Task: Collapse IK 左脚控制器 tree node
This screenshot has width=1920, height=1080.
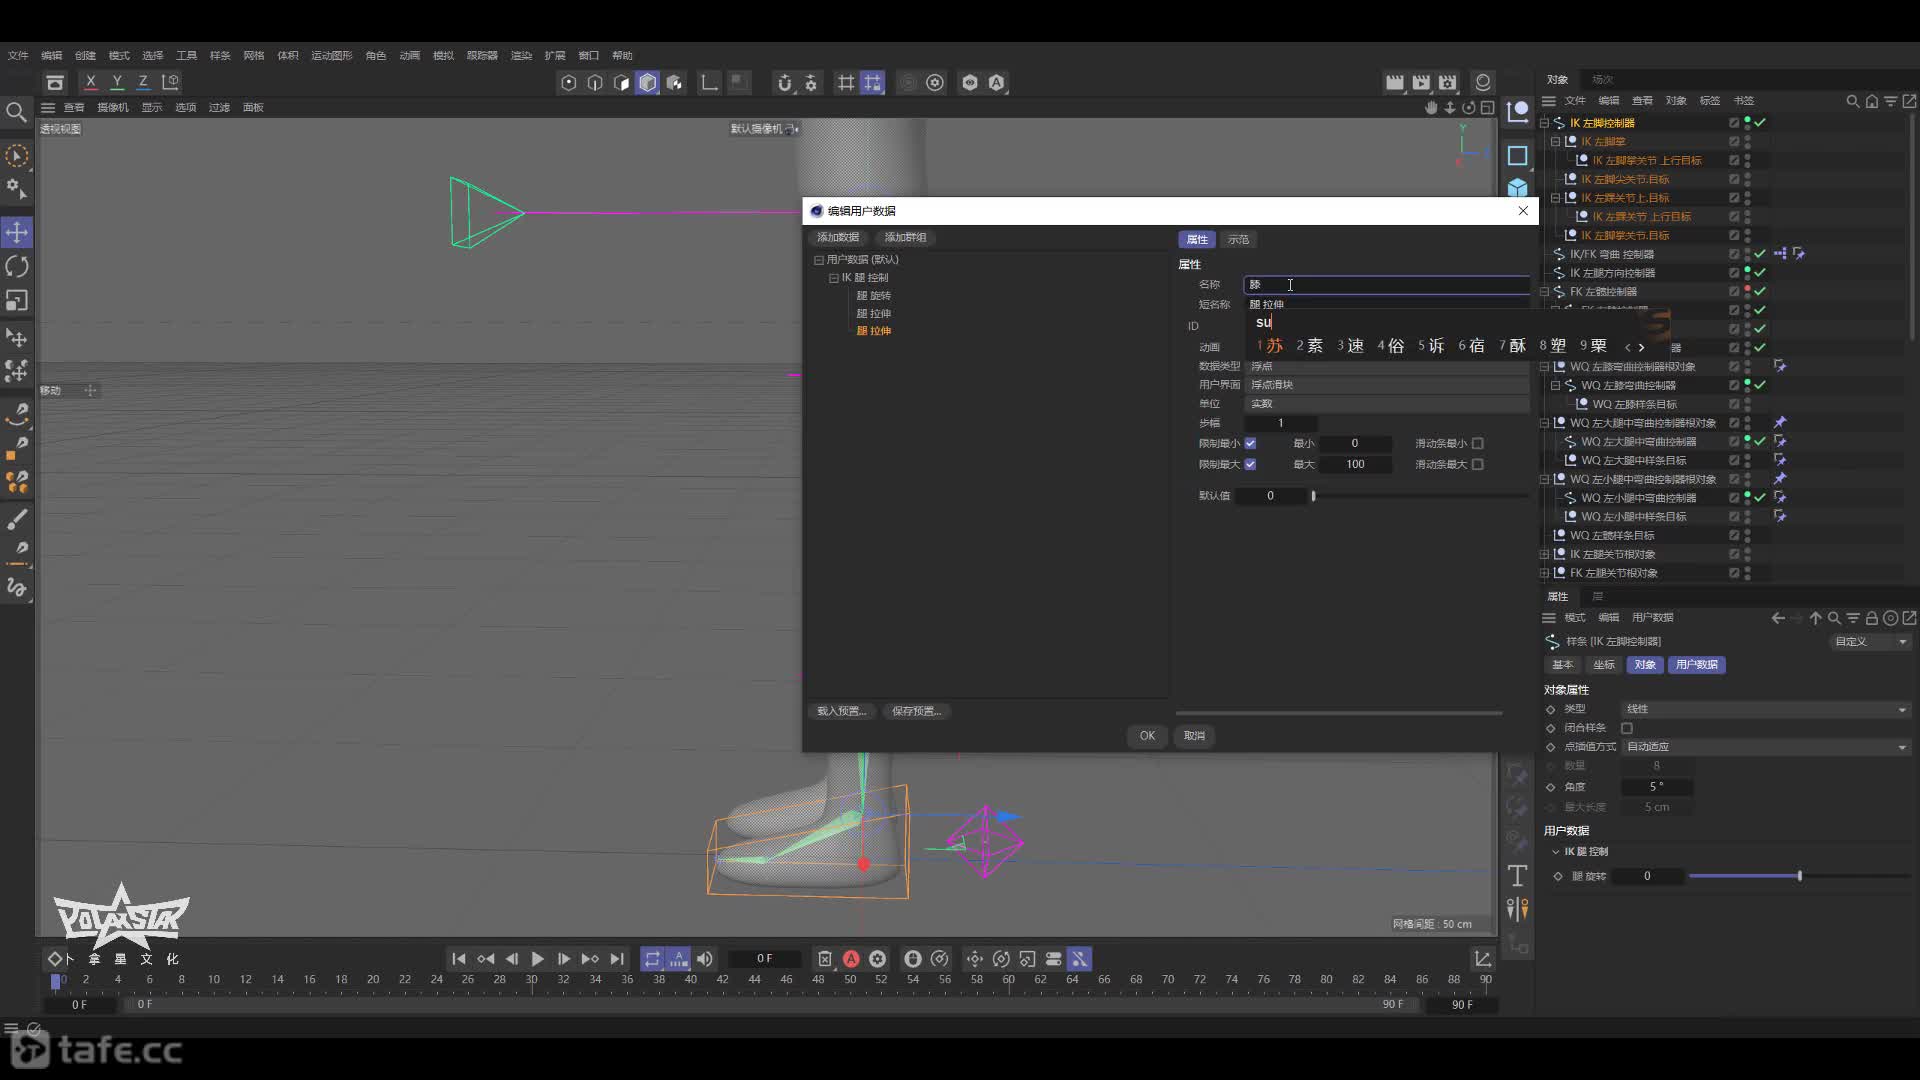Action: (x=1545, y=123)
